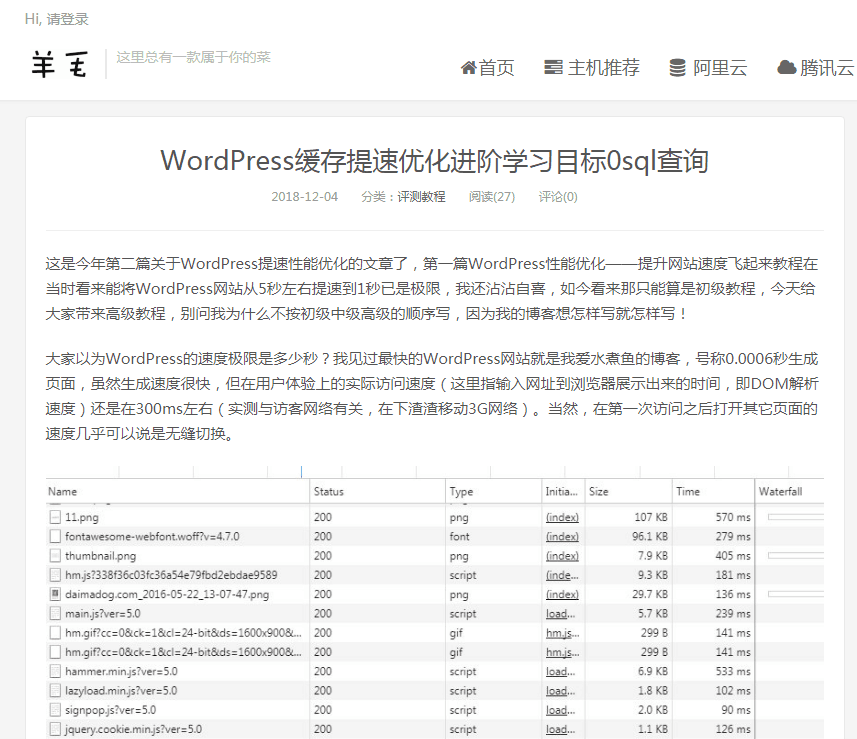The width and height of the screenshot is (857, 739).
Task: Click the blue timeline marker above the table
Action: coord(301,472)
